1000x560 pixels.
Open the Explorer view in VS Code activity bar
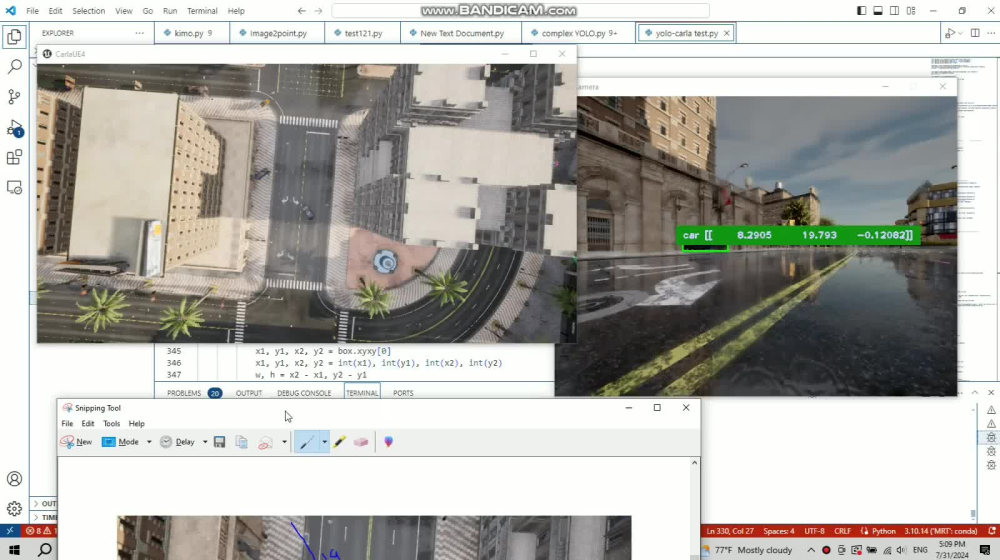[x=14, y=37]
